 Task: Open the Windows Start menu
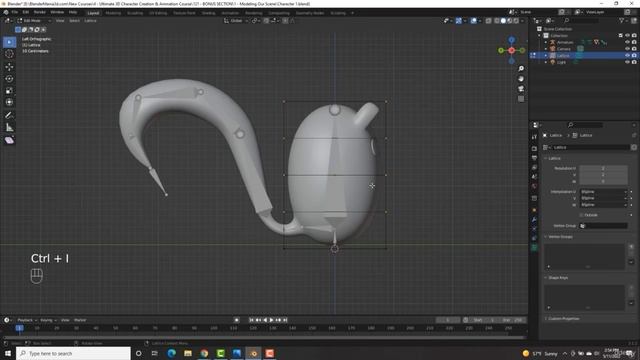point(8,353)
